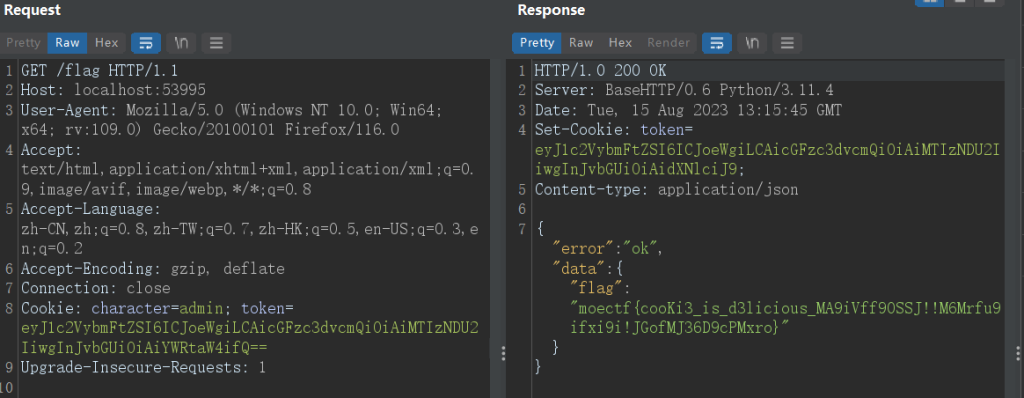Select the side-by-side layout icon
The image size is (1024, 398).
point(929,2)
